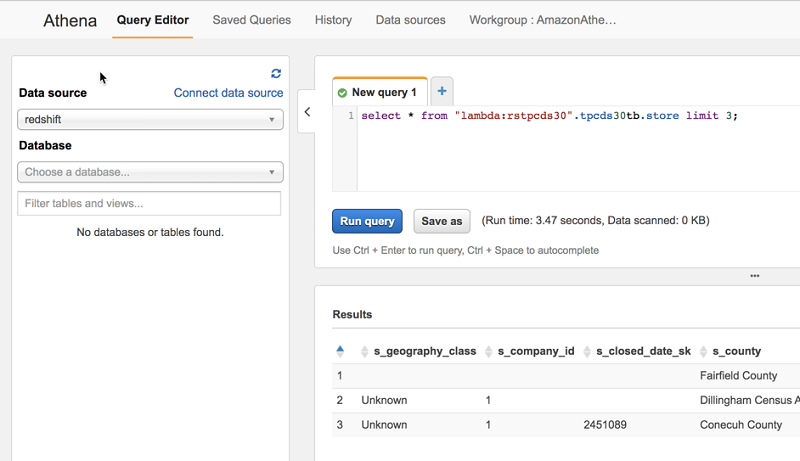The image size is (800, 461).
Task: Expand the Choose a database dropdown
Action: (x=150, y=172)
